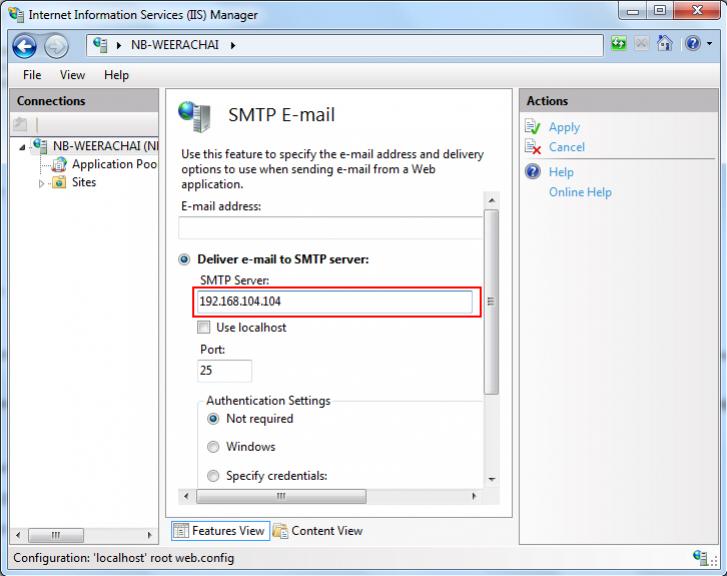The image size is (727, 576).
Task: Open the dropdown arrow beside toolbar Help
Action: click(x=709, y=44)
